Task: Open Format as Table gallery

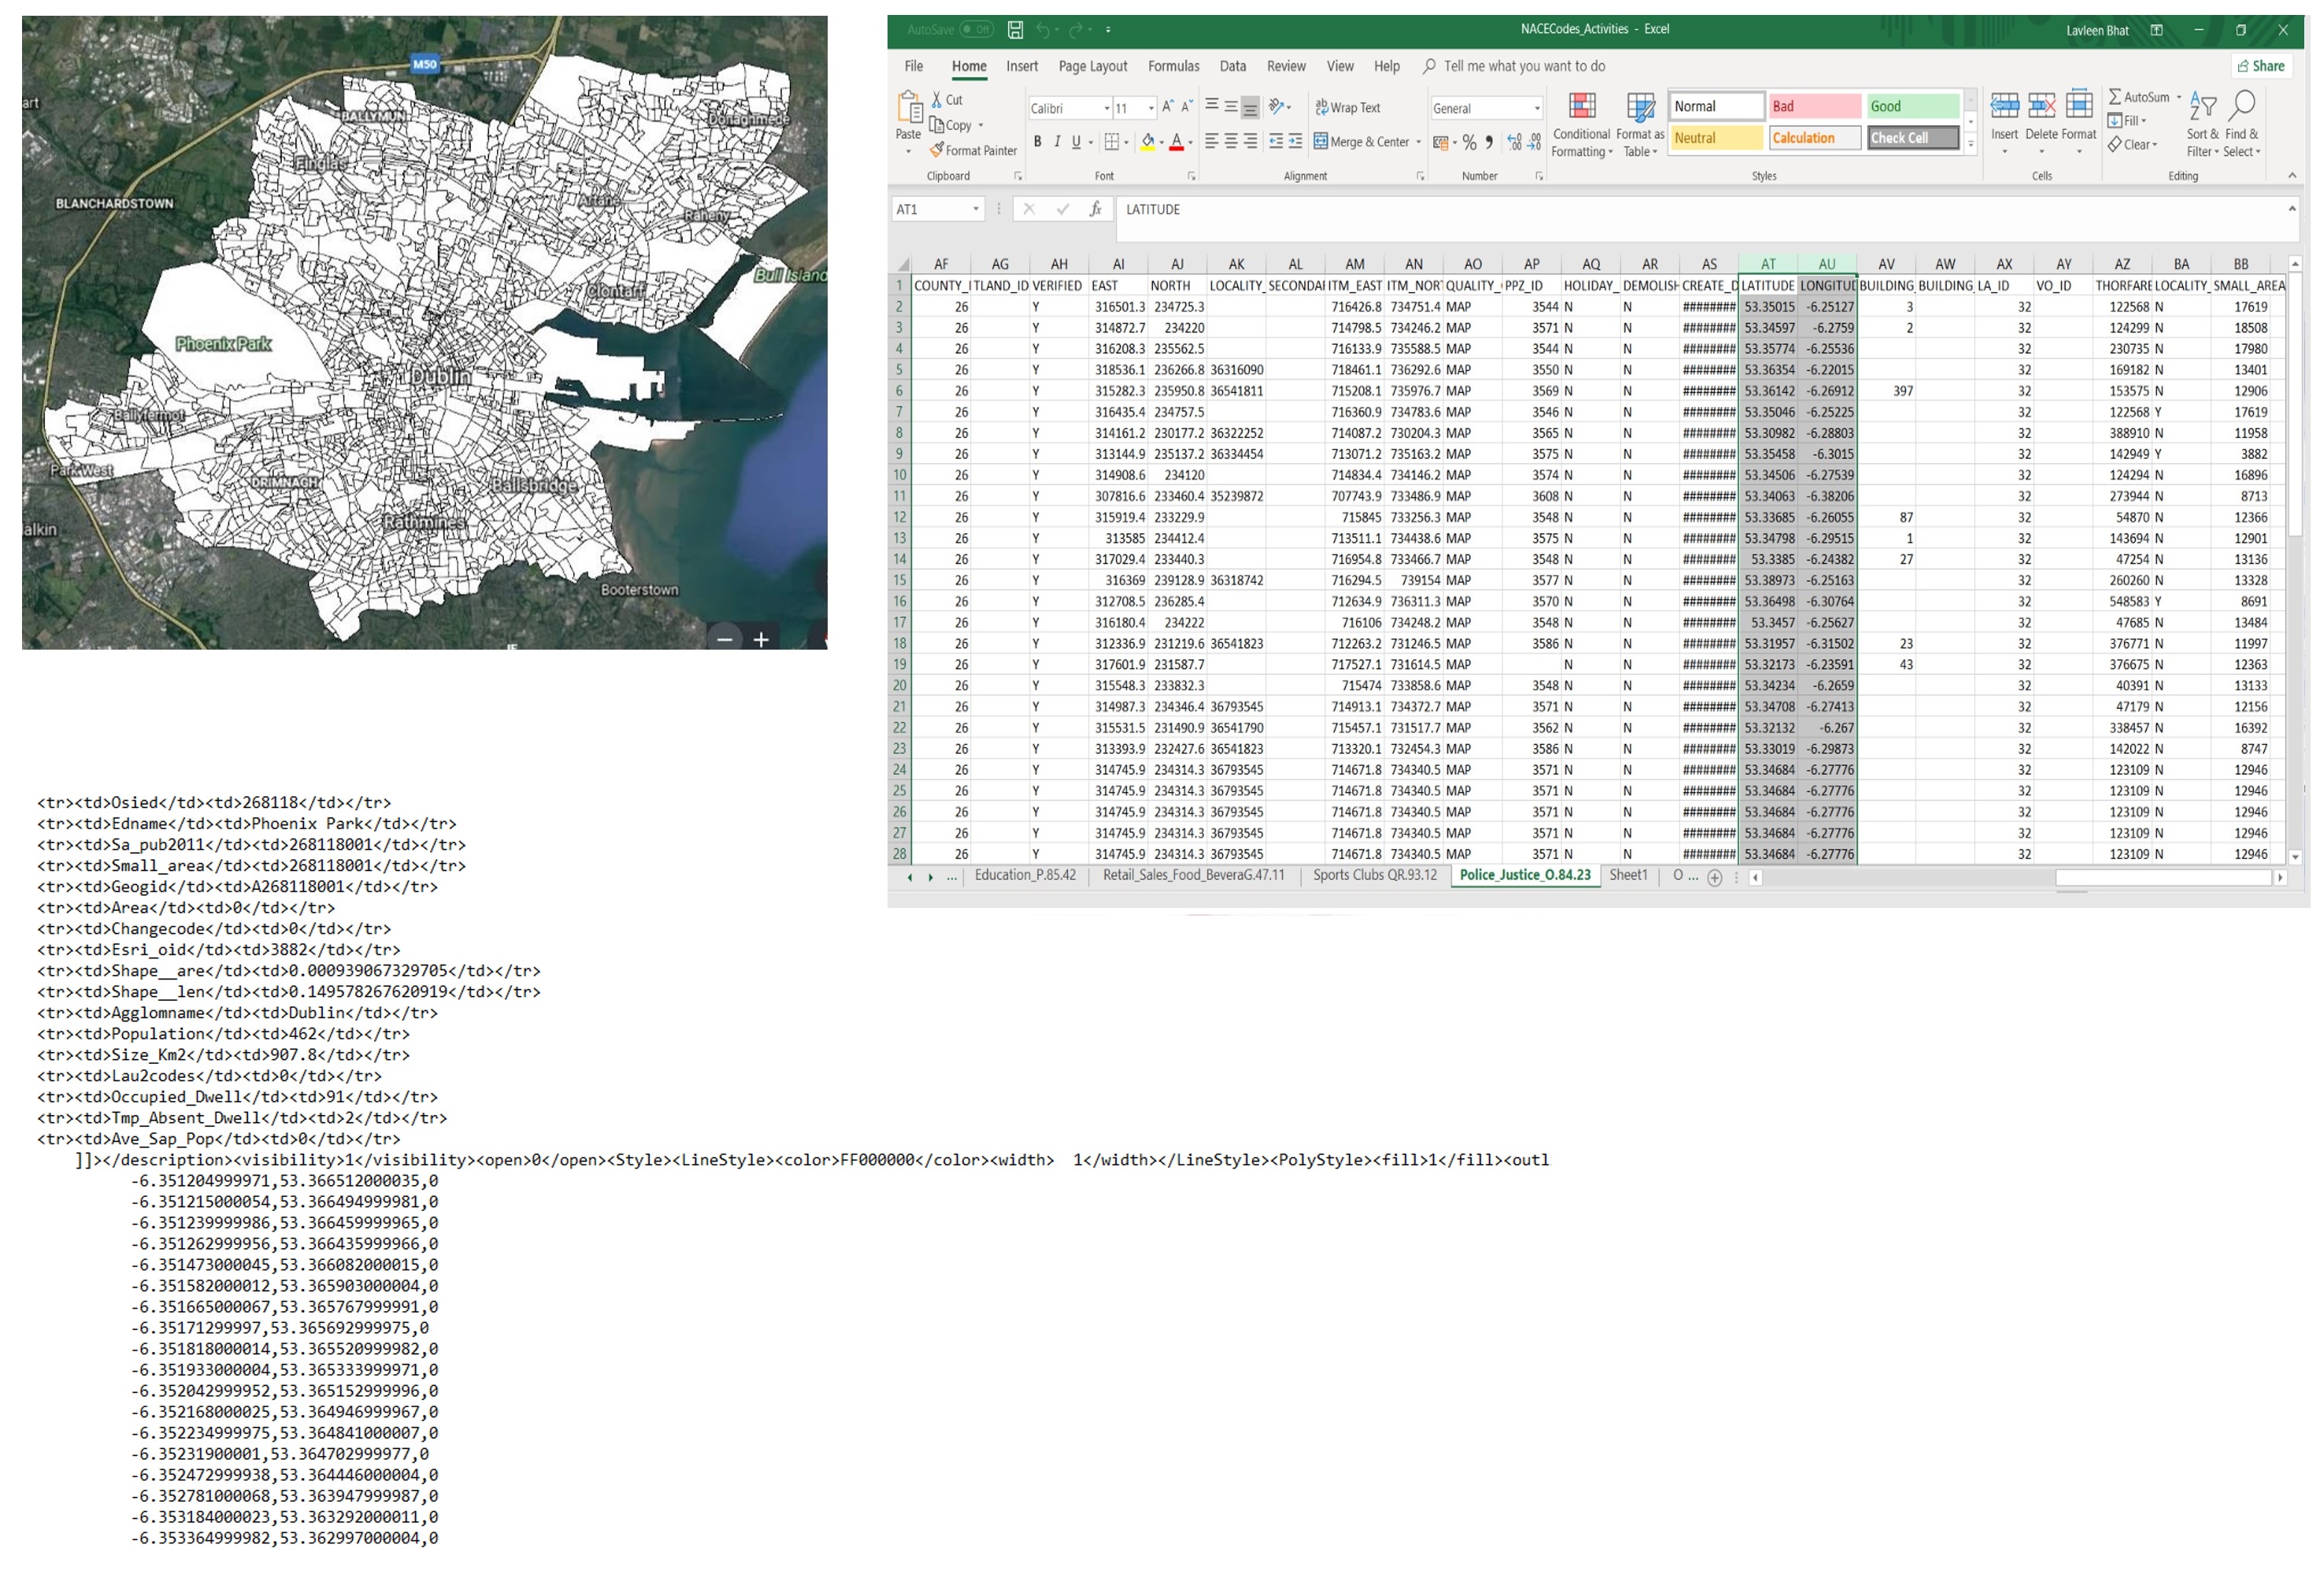Action: click(1640, 124)
